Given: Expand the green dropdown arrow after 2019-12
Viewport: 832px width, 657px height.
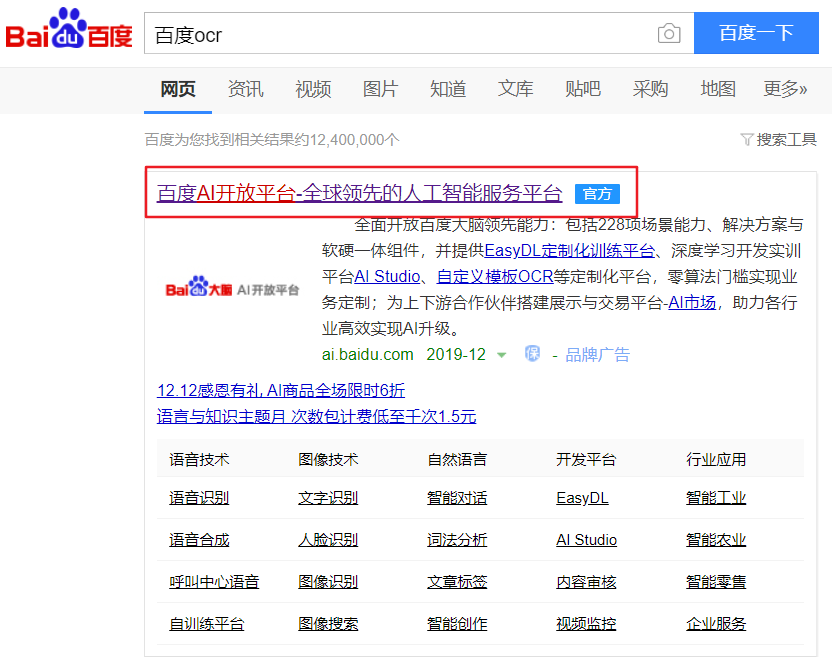Looking at the screenshot, I should [x=501, y=355].
